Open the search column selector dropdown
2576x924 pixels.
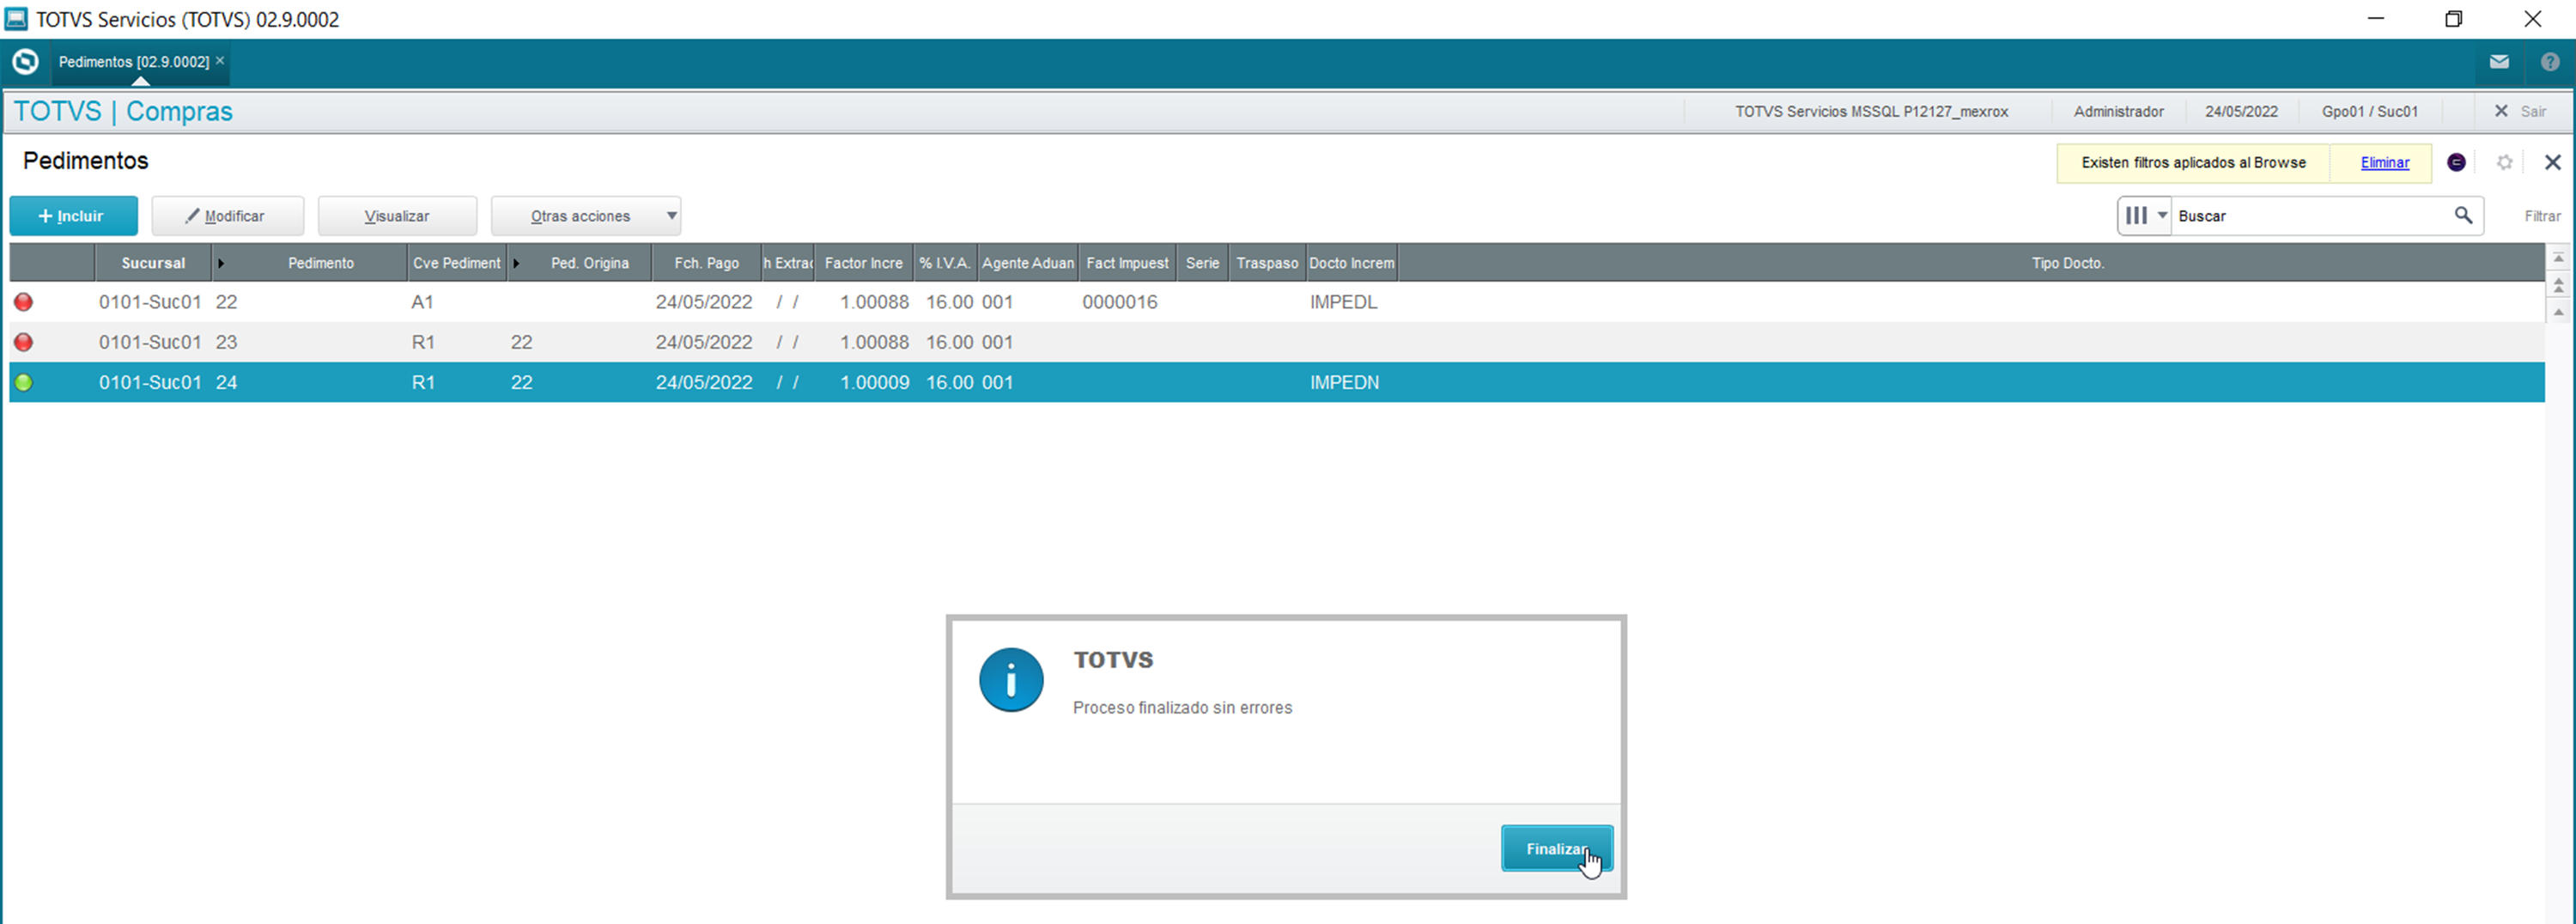2145,216
